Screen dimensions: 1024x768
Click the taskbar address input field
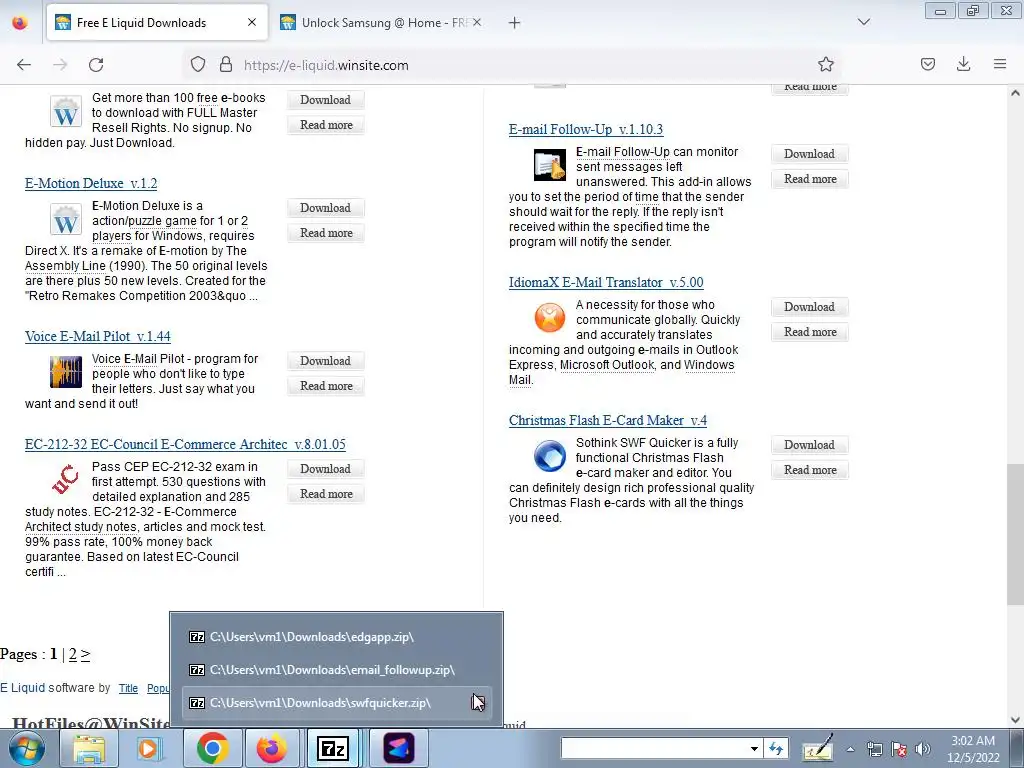(654, 748)
